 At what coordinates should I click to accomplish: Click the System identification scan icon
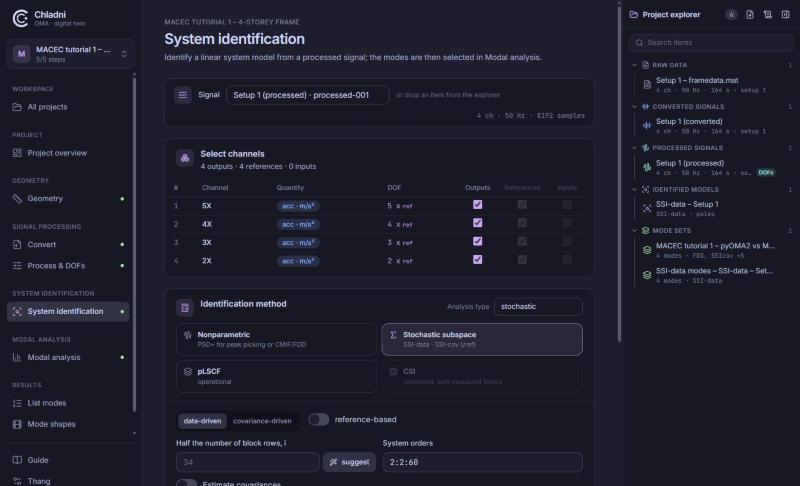pos(17,312)
